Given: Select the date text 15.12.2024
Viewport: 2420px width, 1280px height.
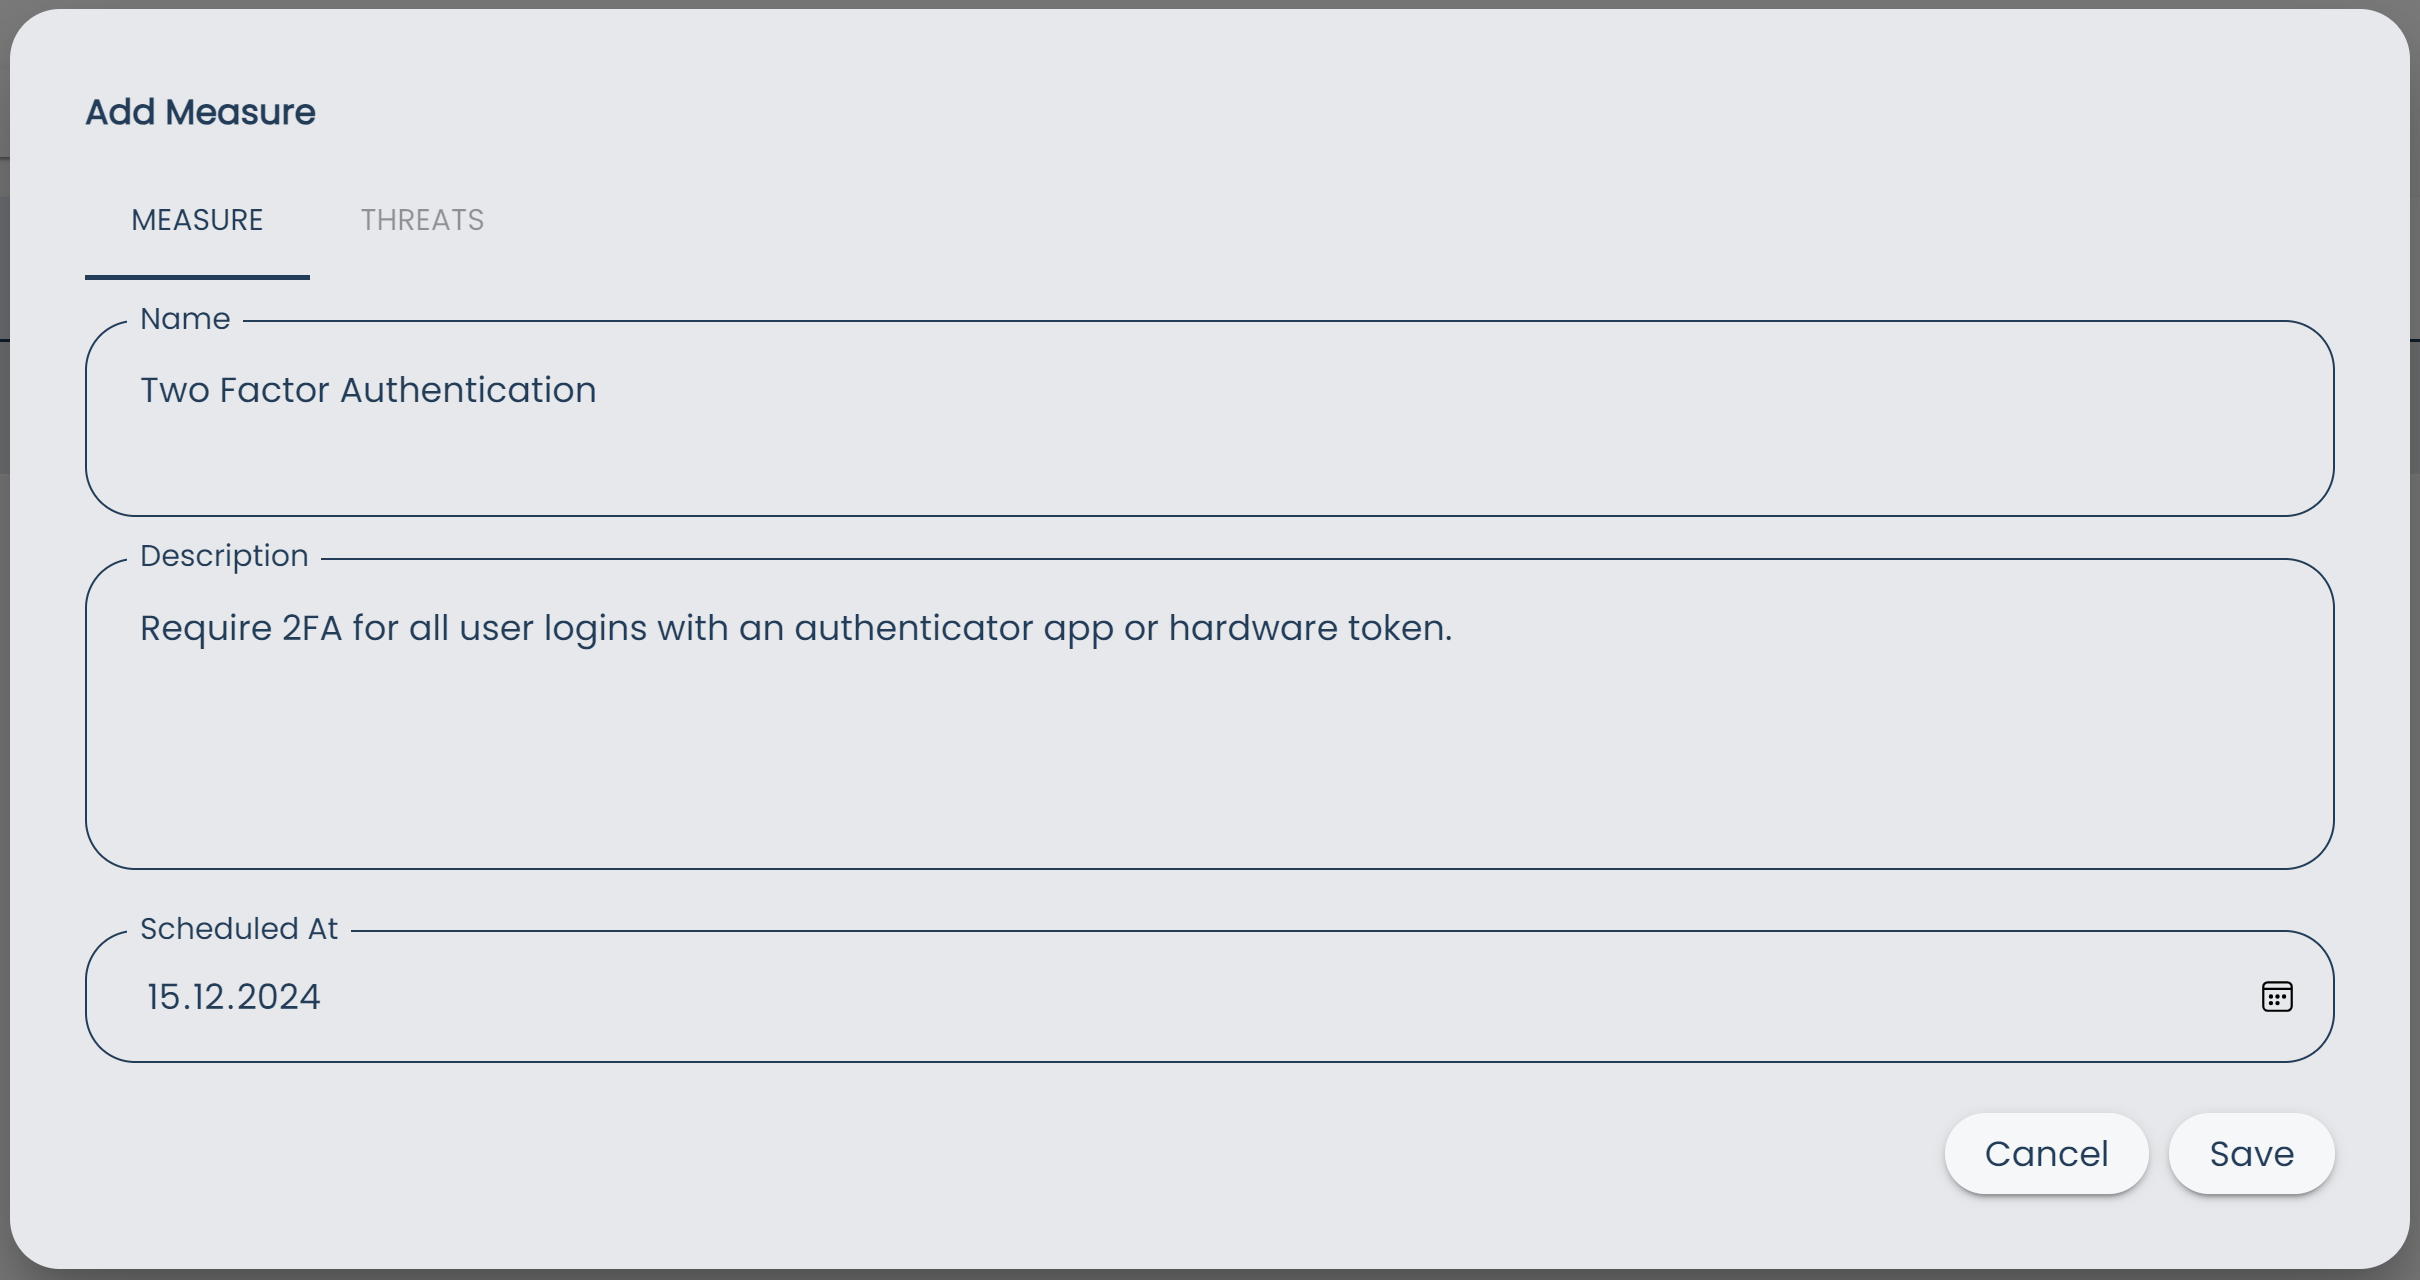Looking at the screenshot, I should click(233, 996).
